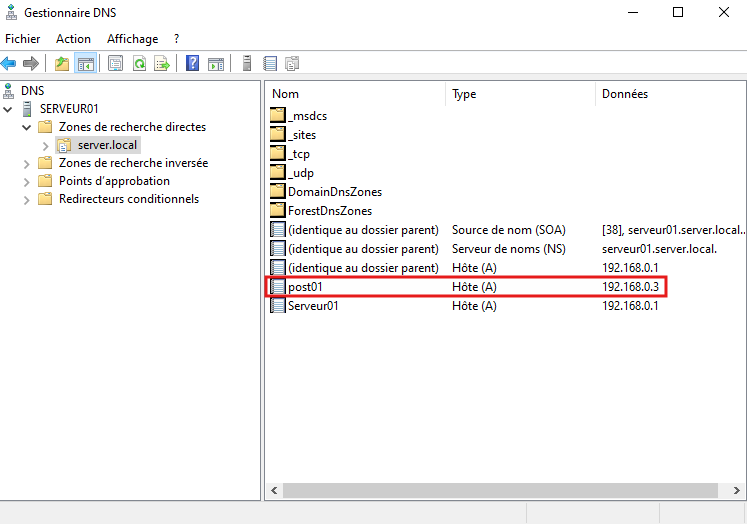Viewport: 747px width, 524px height.
Task: Sort records by the Type column header
Action: coord(464,94)
